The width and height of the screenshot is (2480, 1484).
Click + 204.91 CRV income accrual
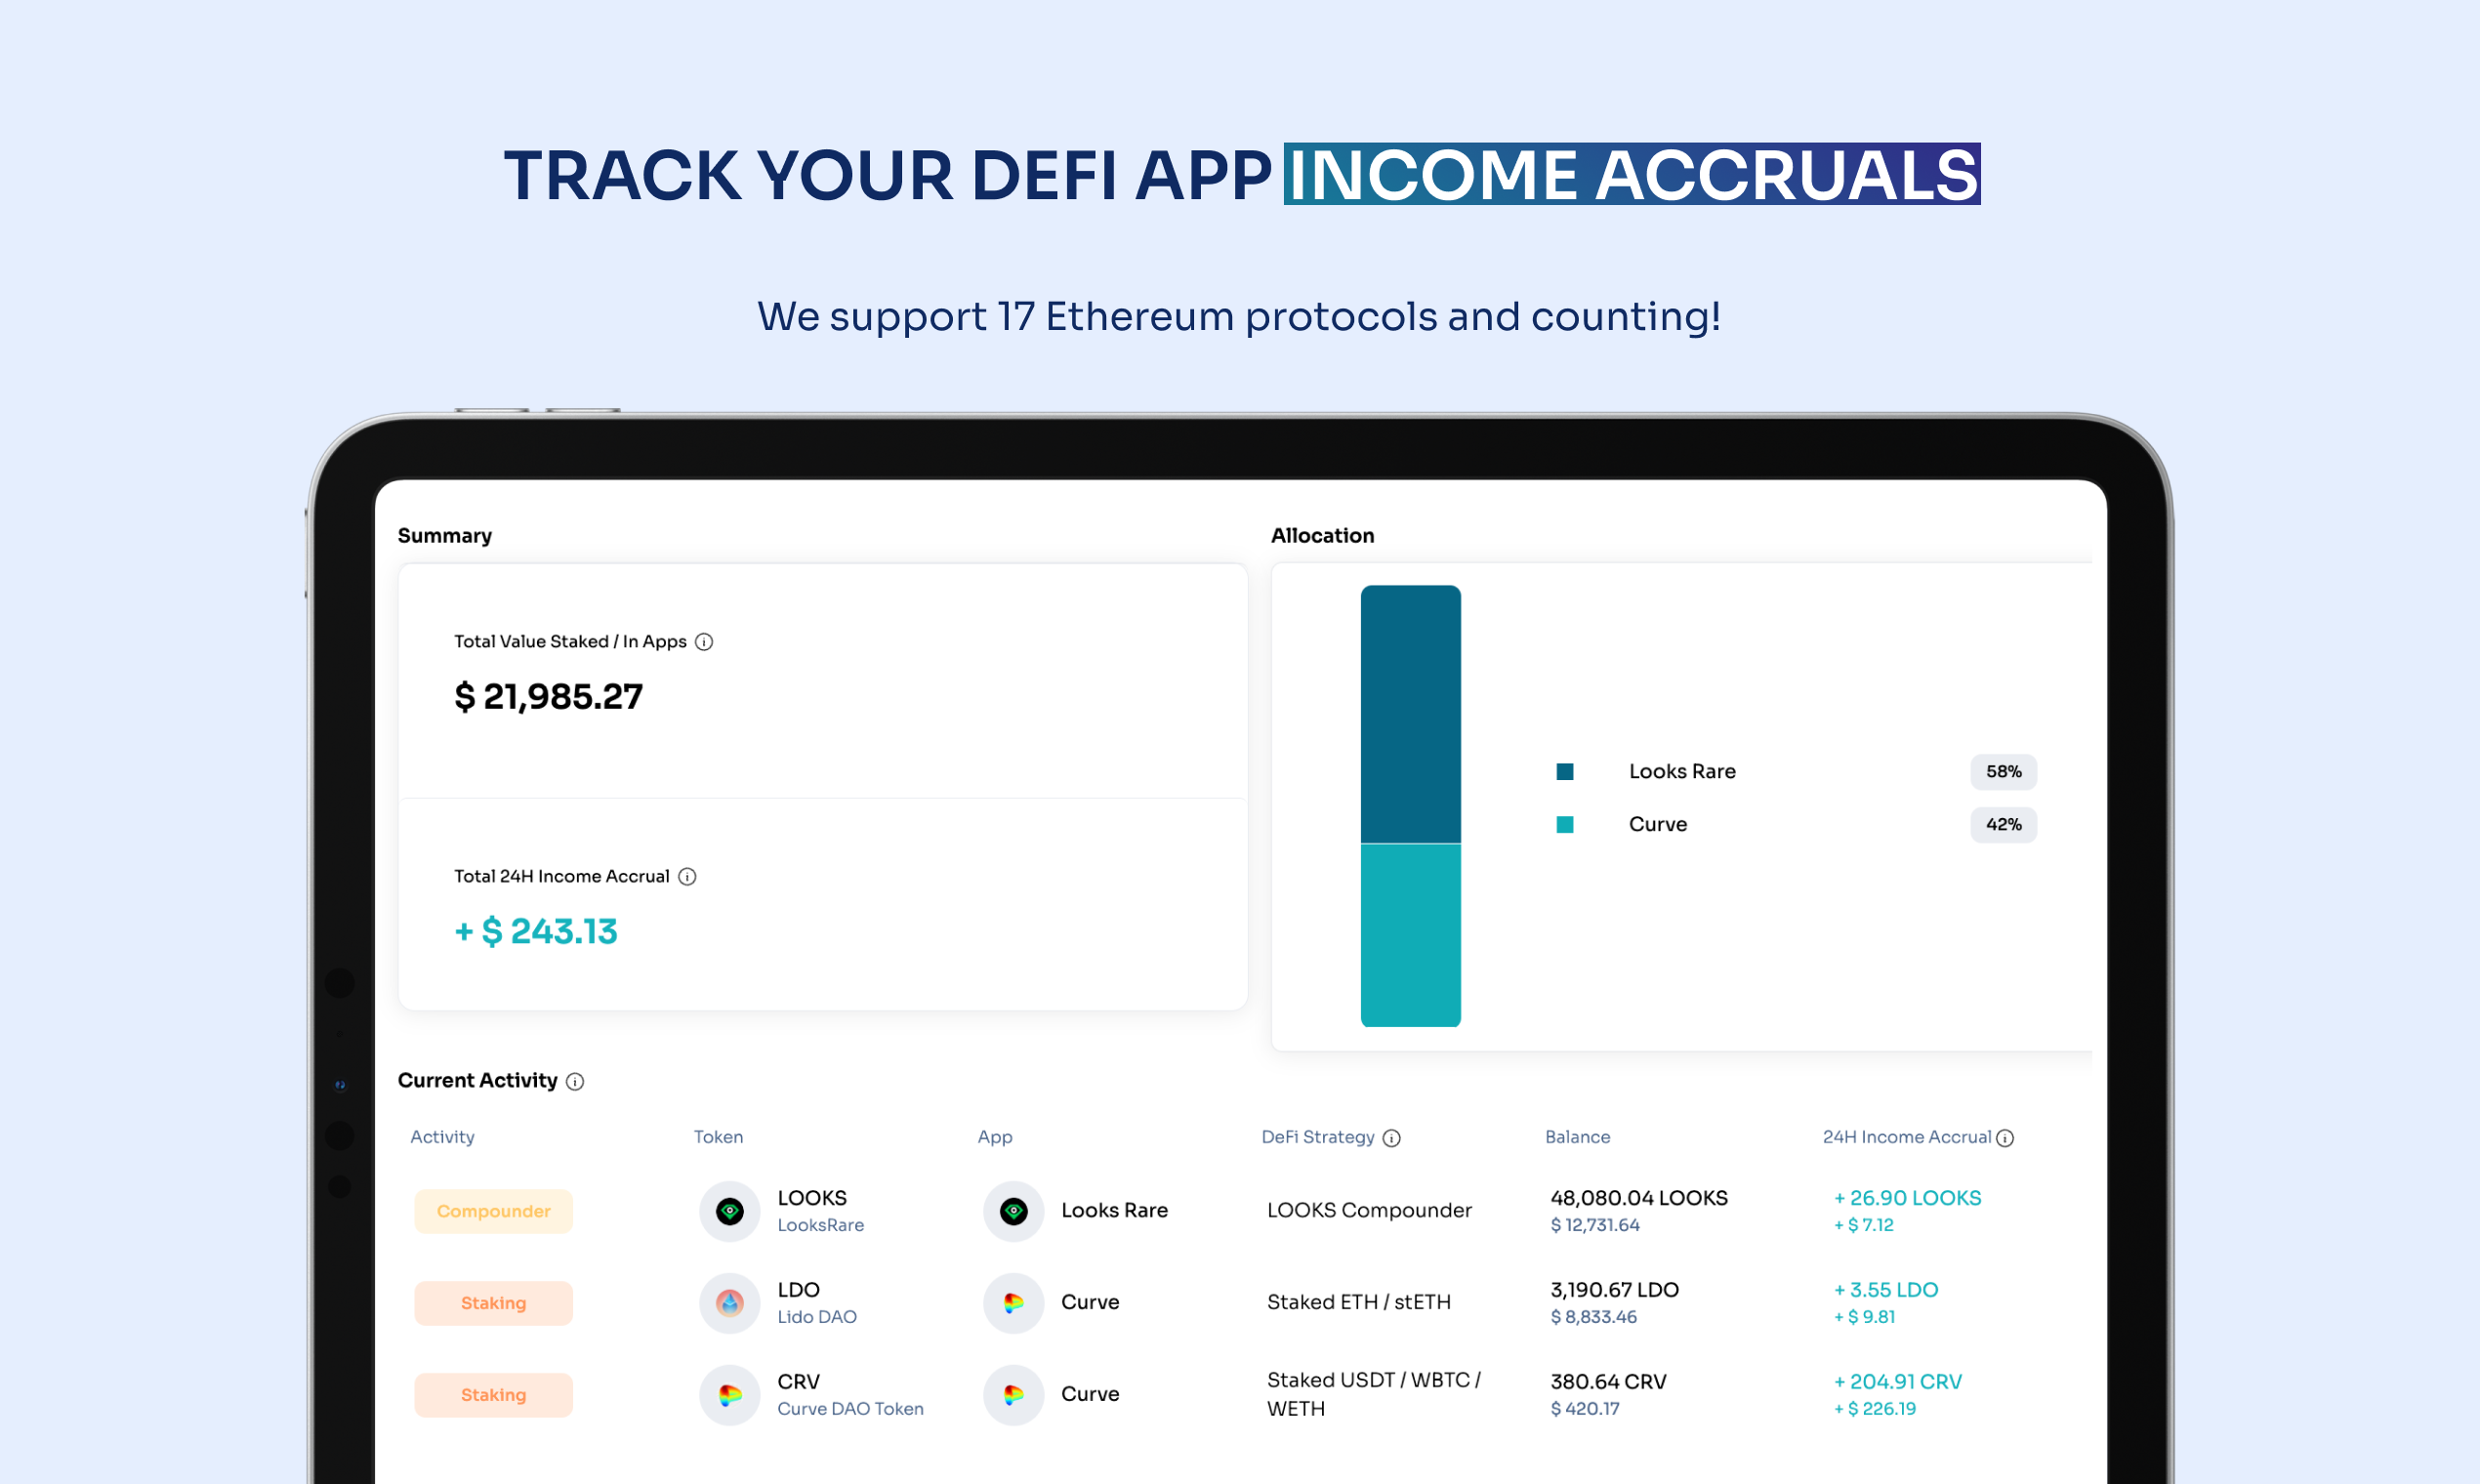click(1897, 1383)
